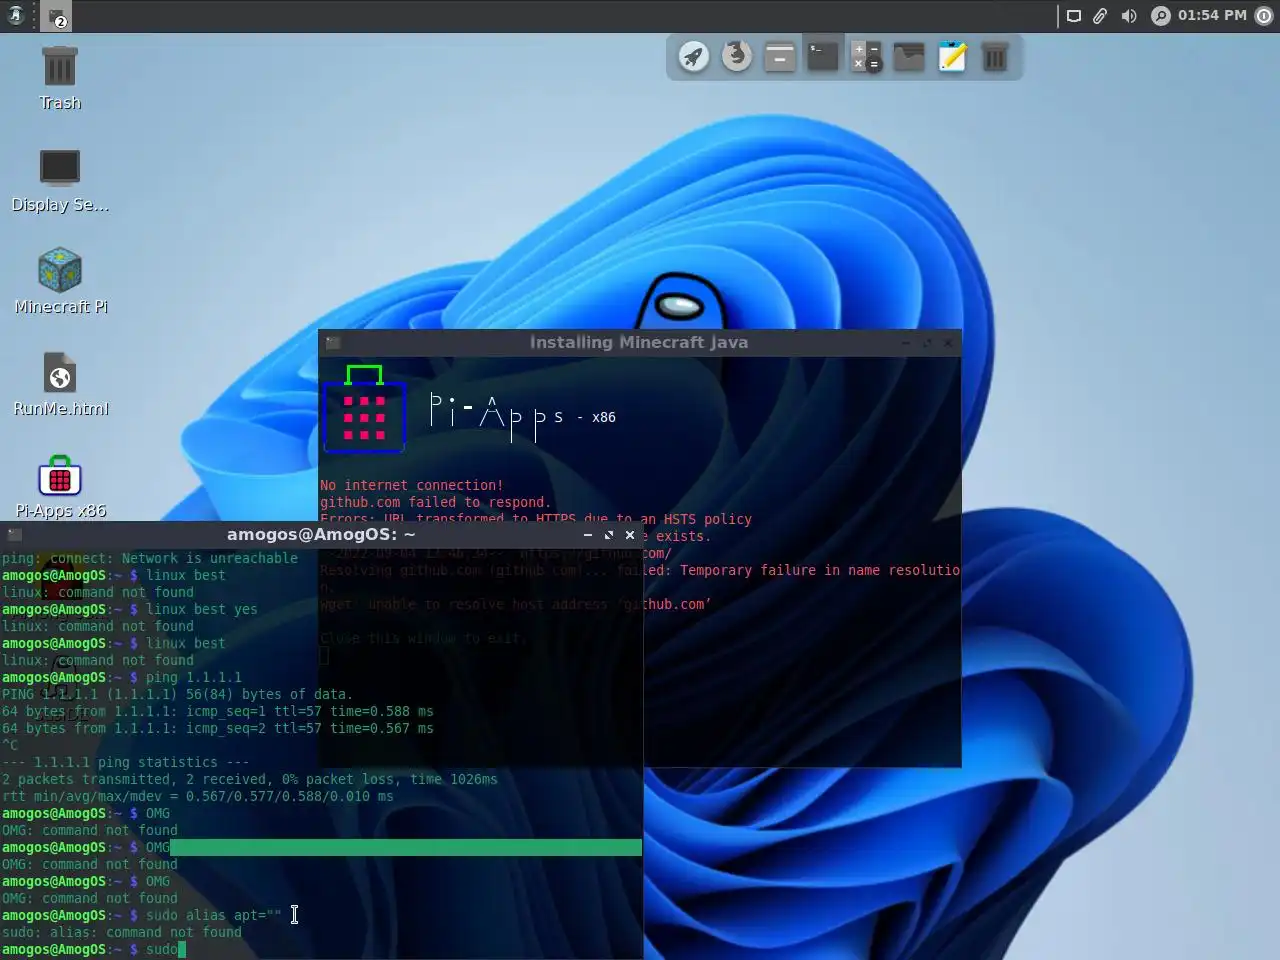This screenshot has width=1280, height=960.
Task: Click the 'icmp_seq=1' ping reply line
Action: click(x=217, y=711)
